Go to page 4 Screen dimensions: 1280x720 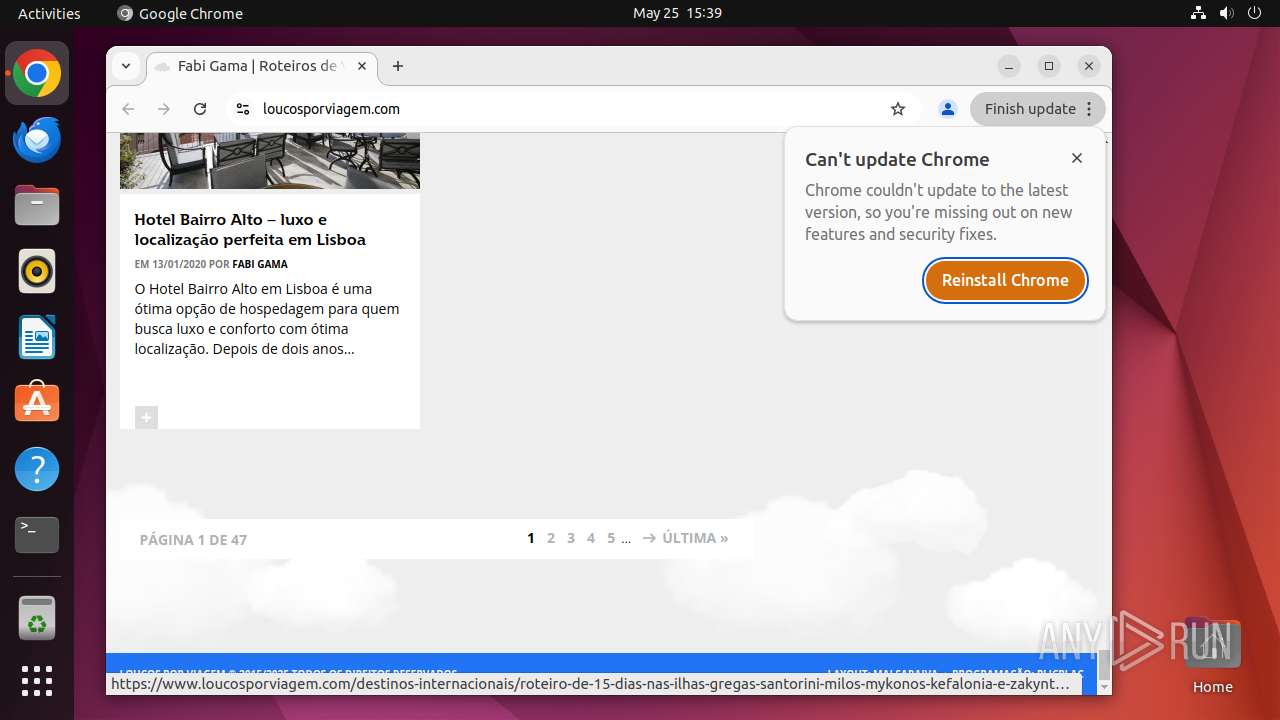coord(591,538)
